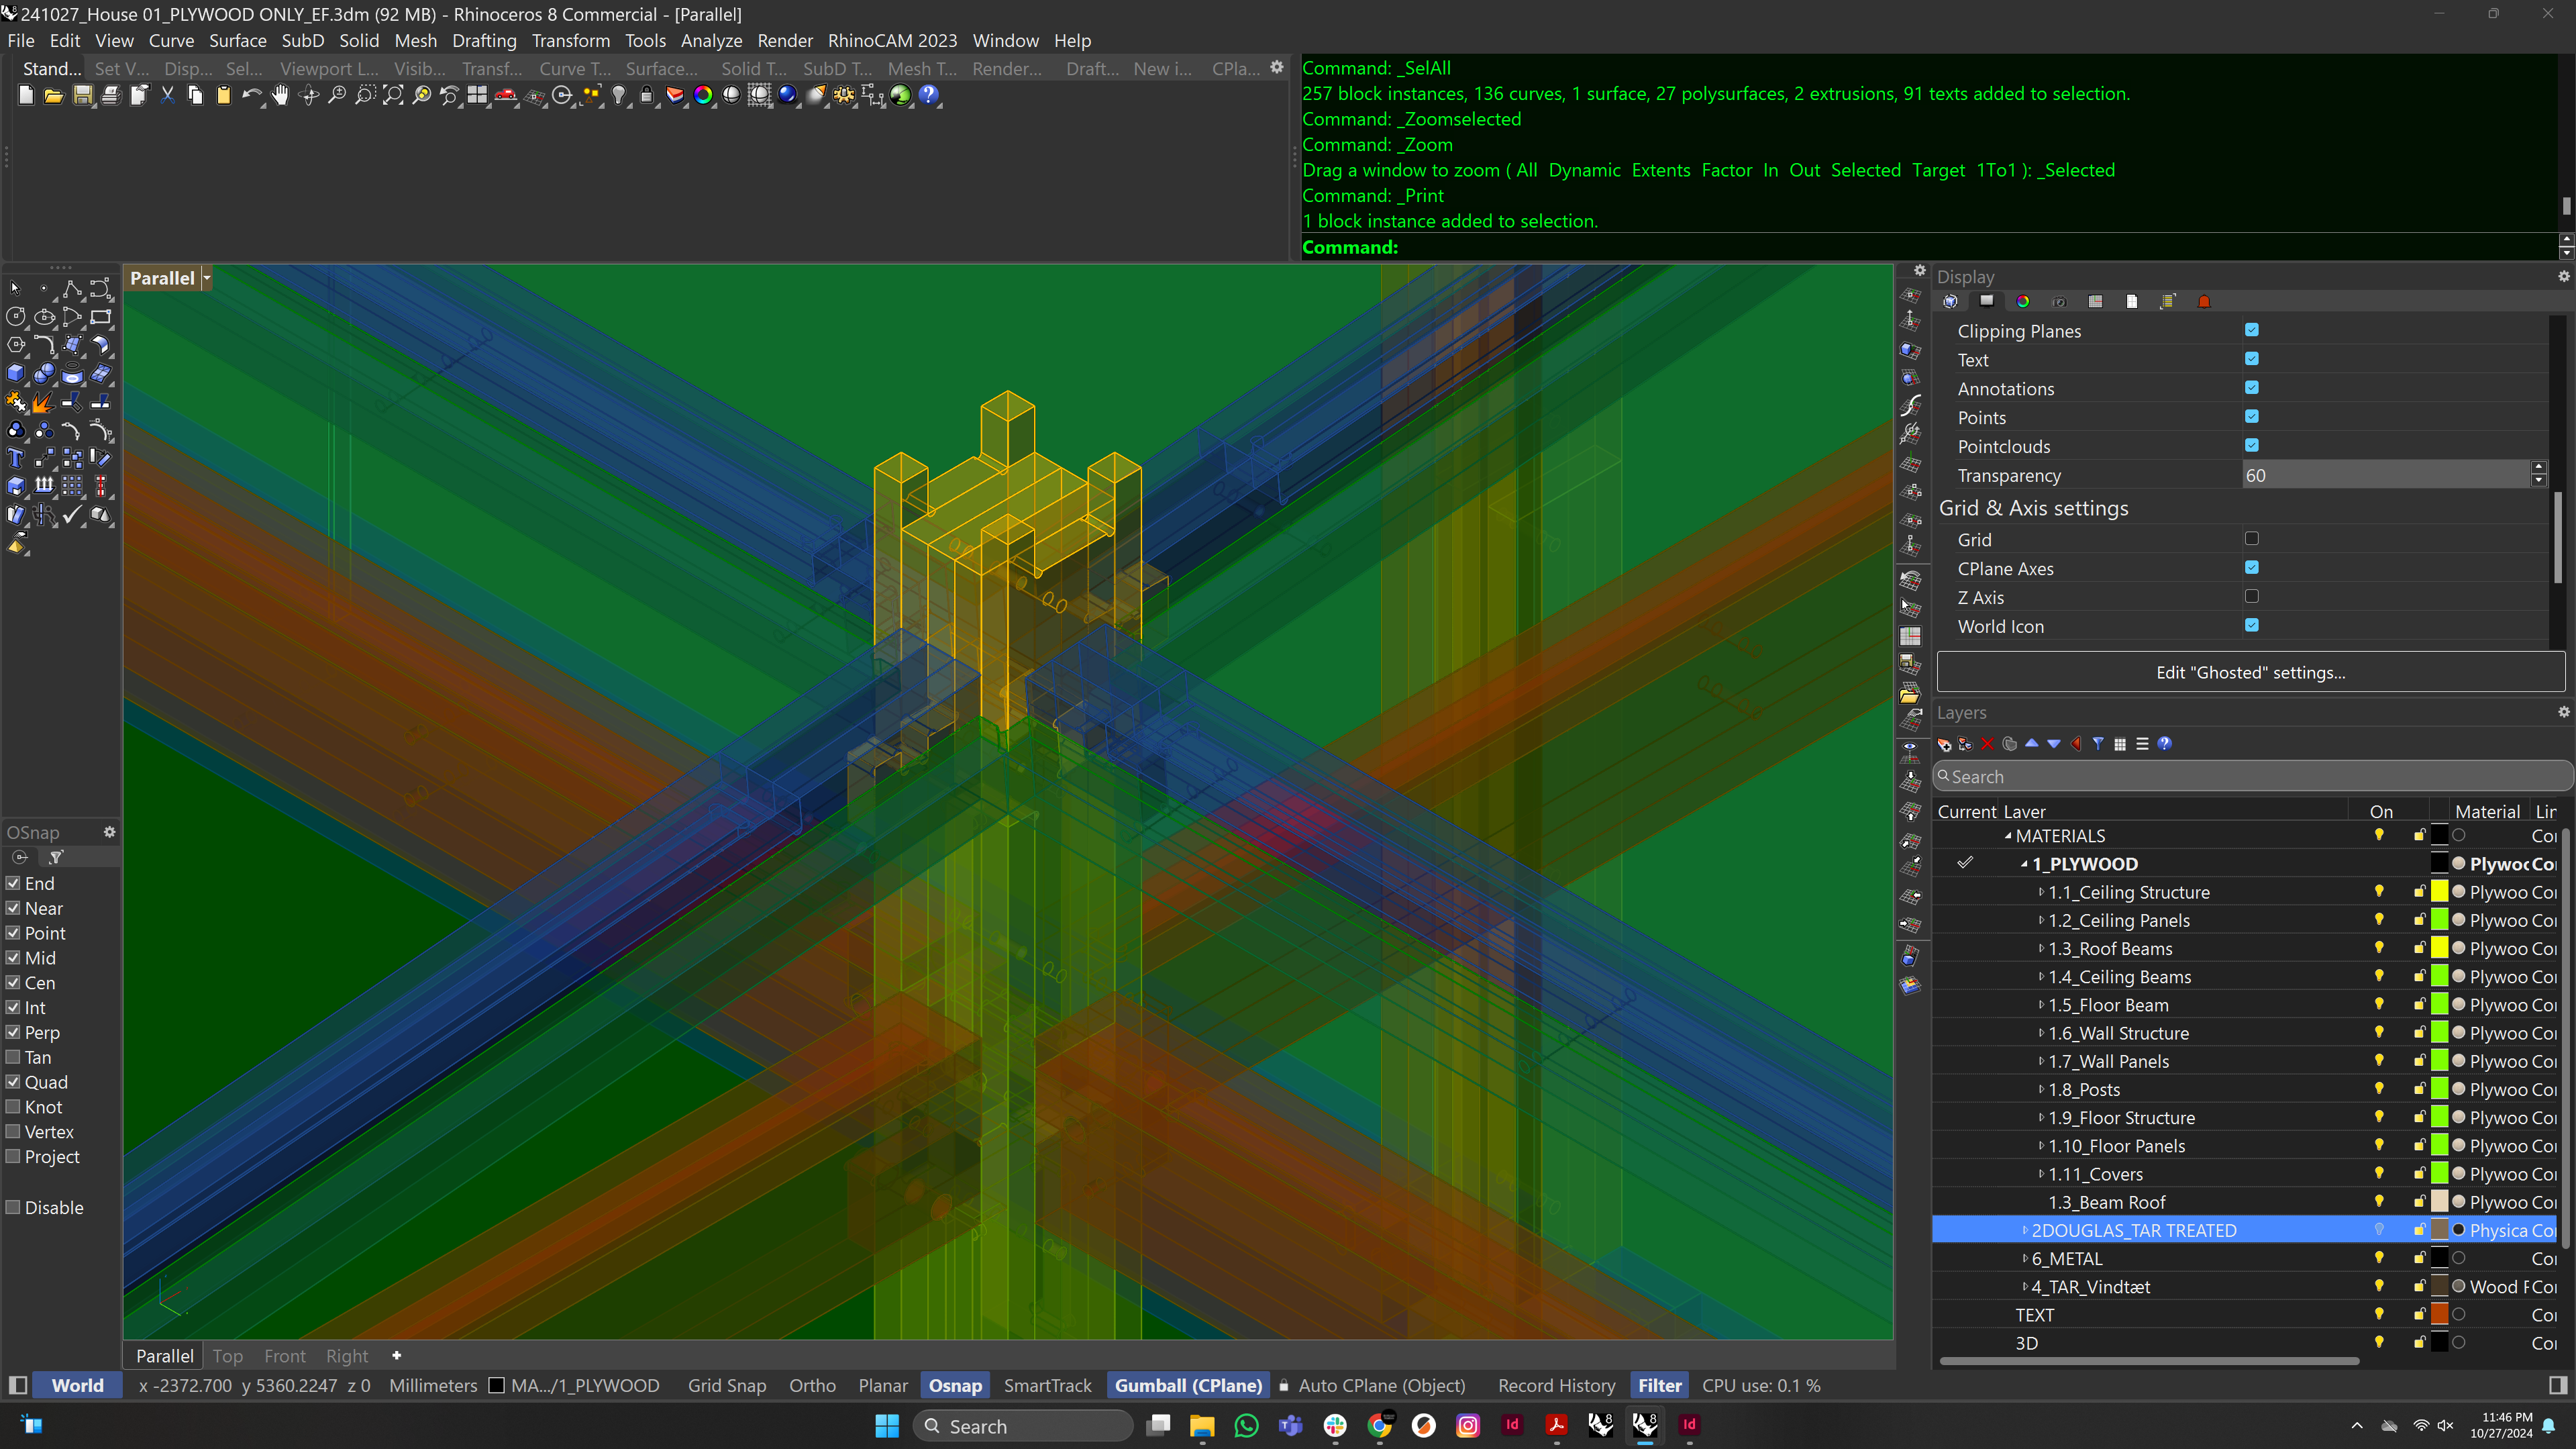Click the Layers panel search field
This screenshot has height=1449, width=2576.
2250,777
